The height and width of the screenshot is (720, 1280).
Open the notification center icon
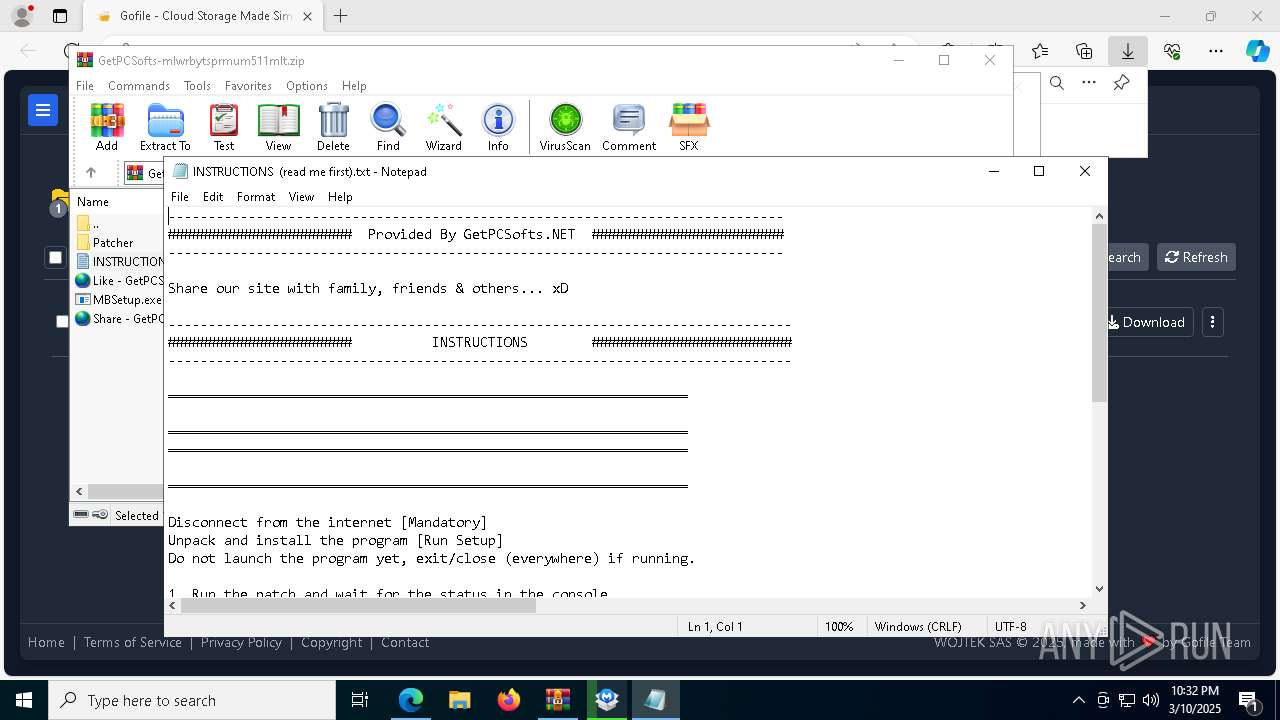point(1249,700)
